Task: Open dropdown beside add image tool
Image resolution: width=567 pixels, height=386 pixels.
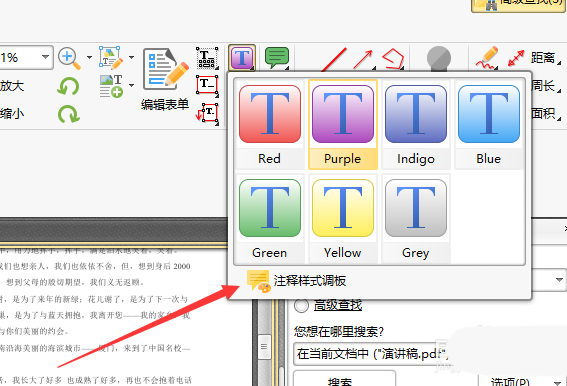Action: point(131,85)
